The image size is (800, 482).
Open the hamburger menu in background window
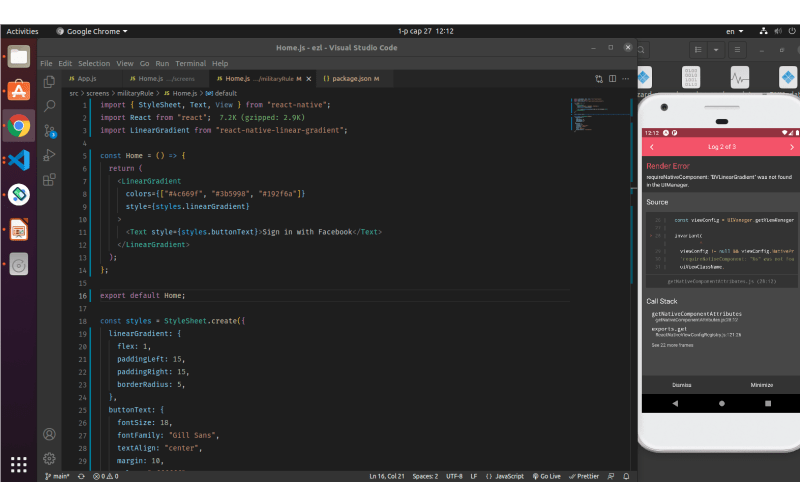click(x=737, y=50)
